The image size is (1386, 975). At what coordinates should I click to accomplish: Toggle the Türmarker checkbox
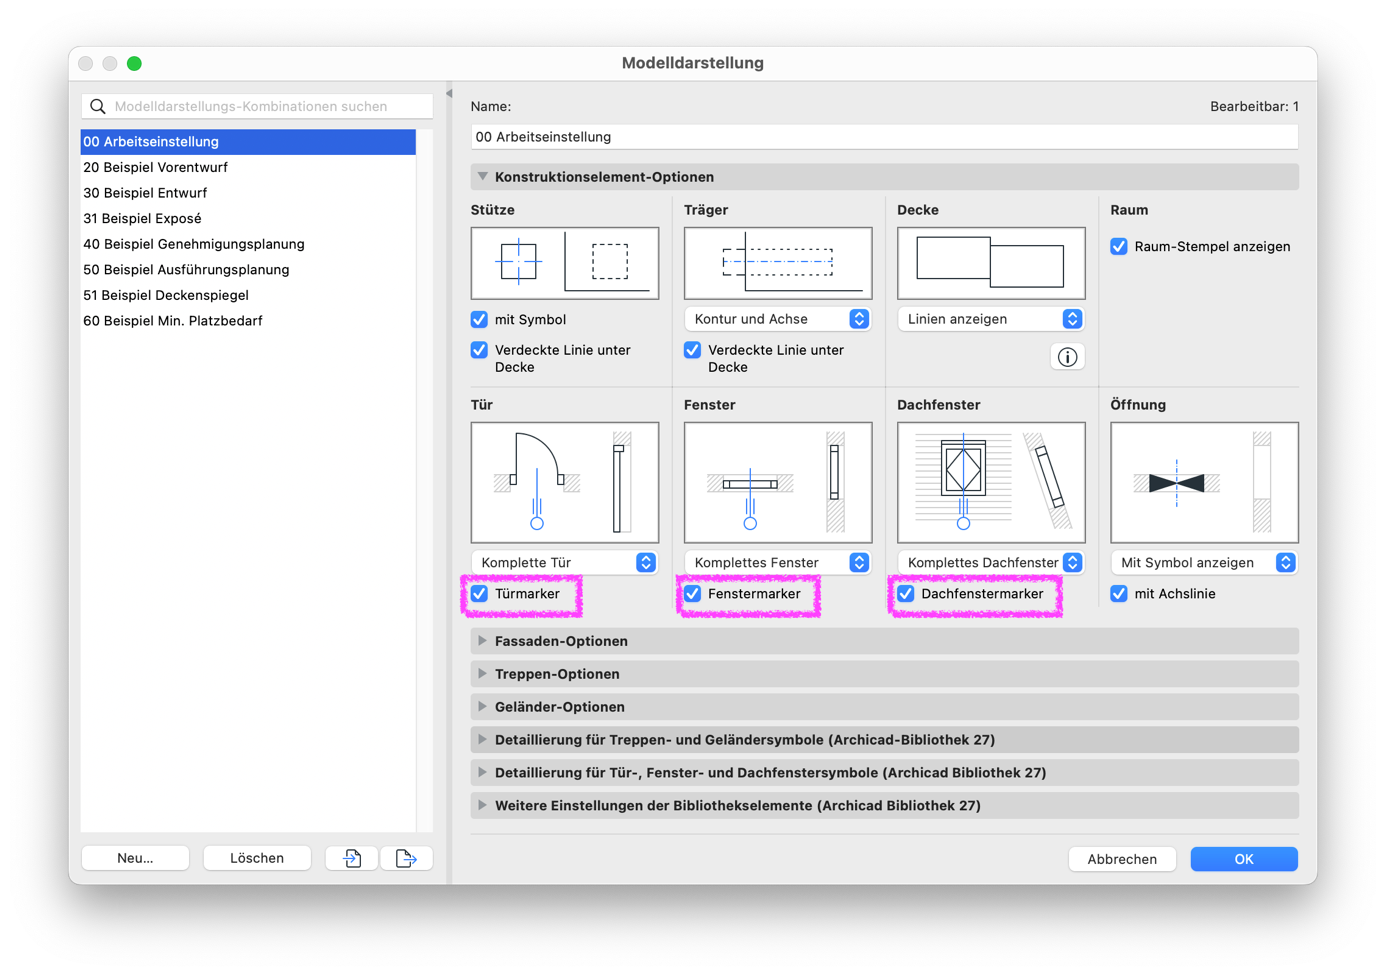point(480,594)
